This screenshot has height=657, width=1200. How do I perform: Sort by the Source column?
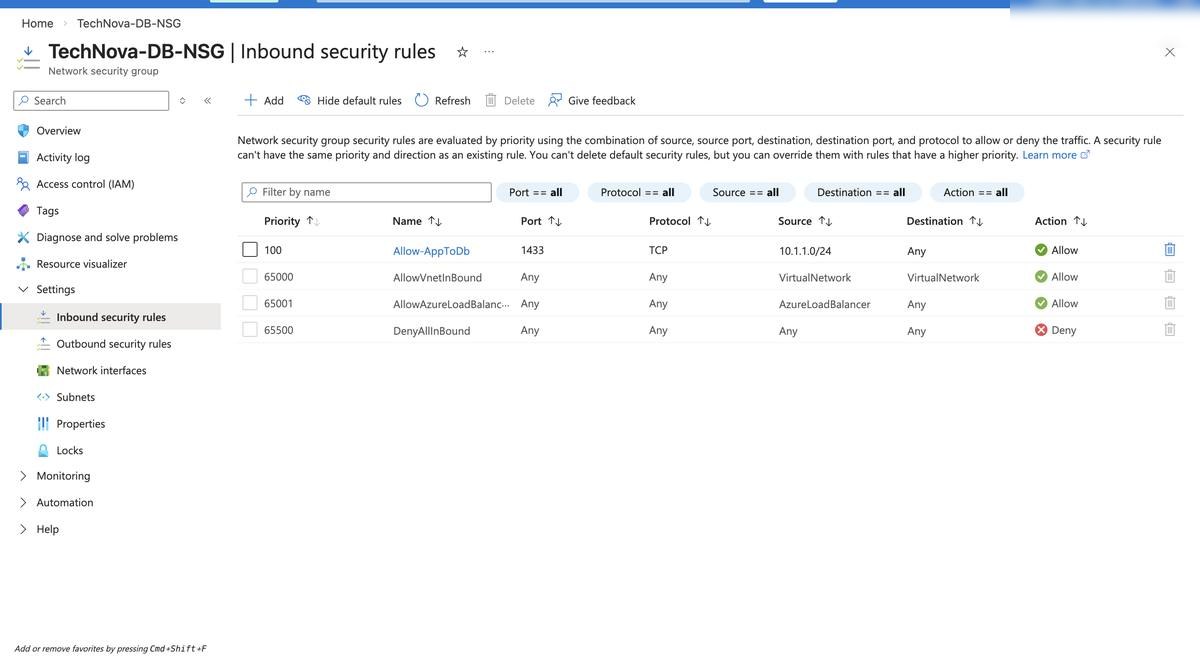[x=805, y=221]
